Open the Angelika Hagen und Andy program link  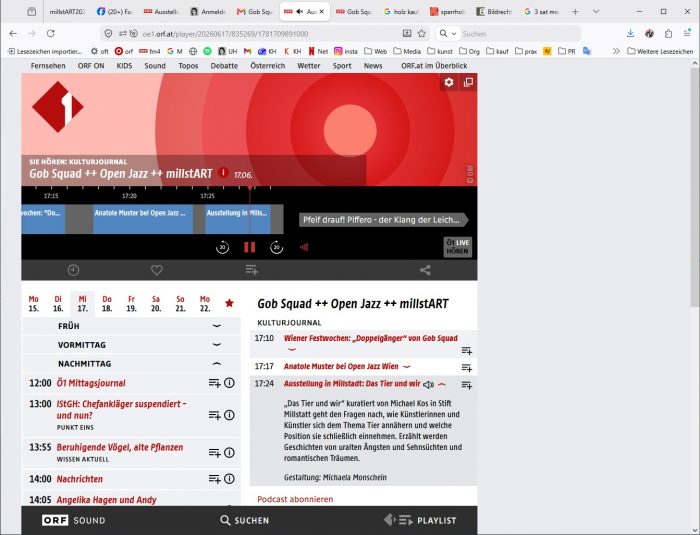[107, 500]
